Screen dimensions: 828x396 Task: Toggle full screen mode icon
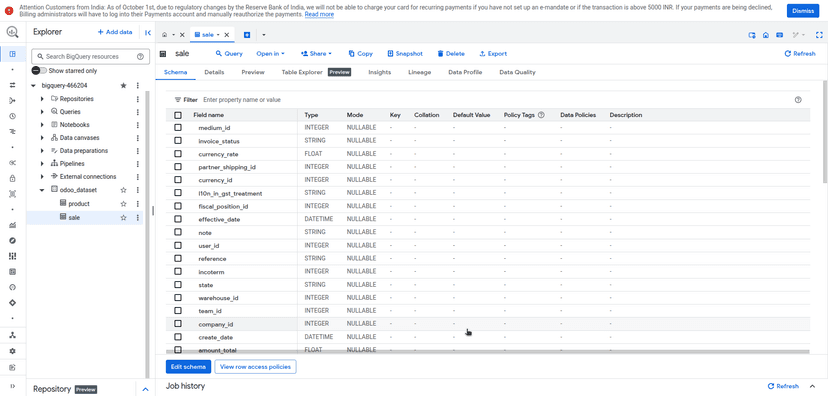[819, 35]
